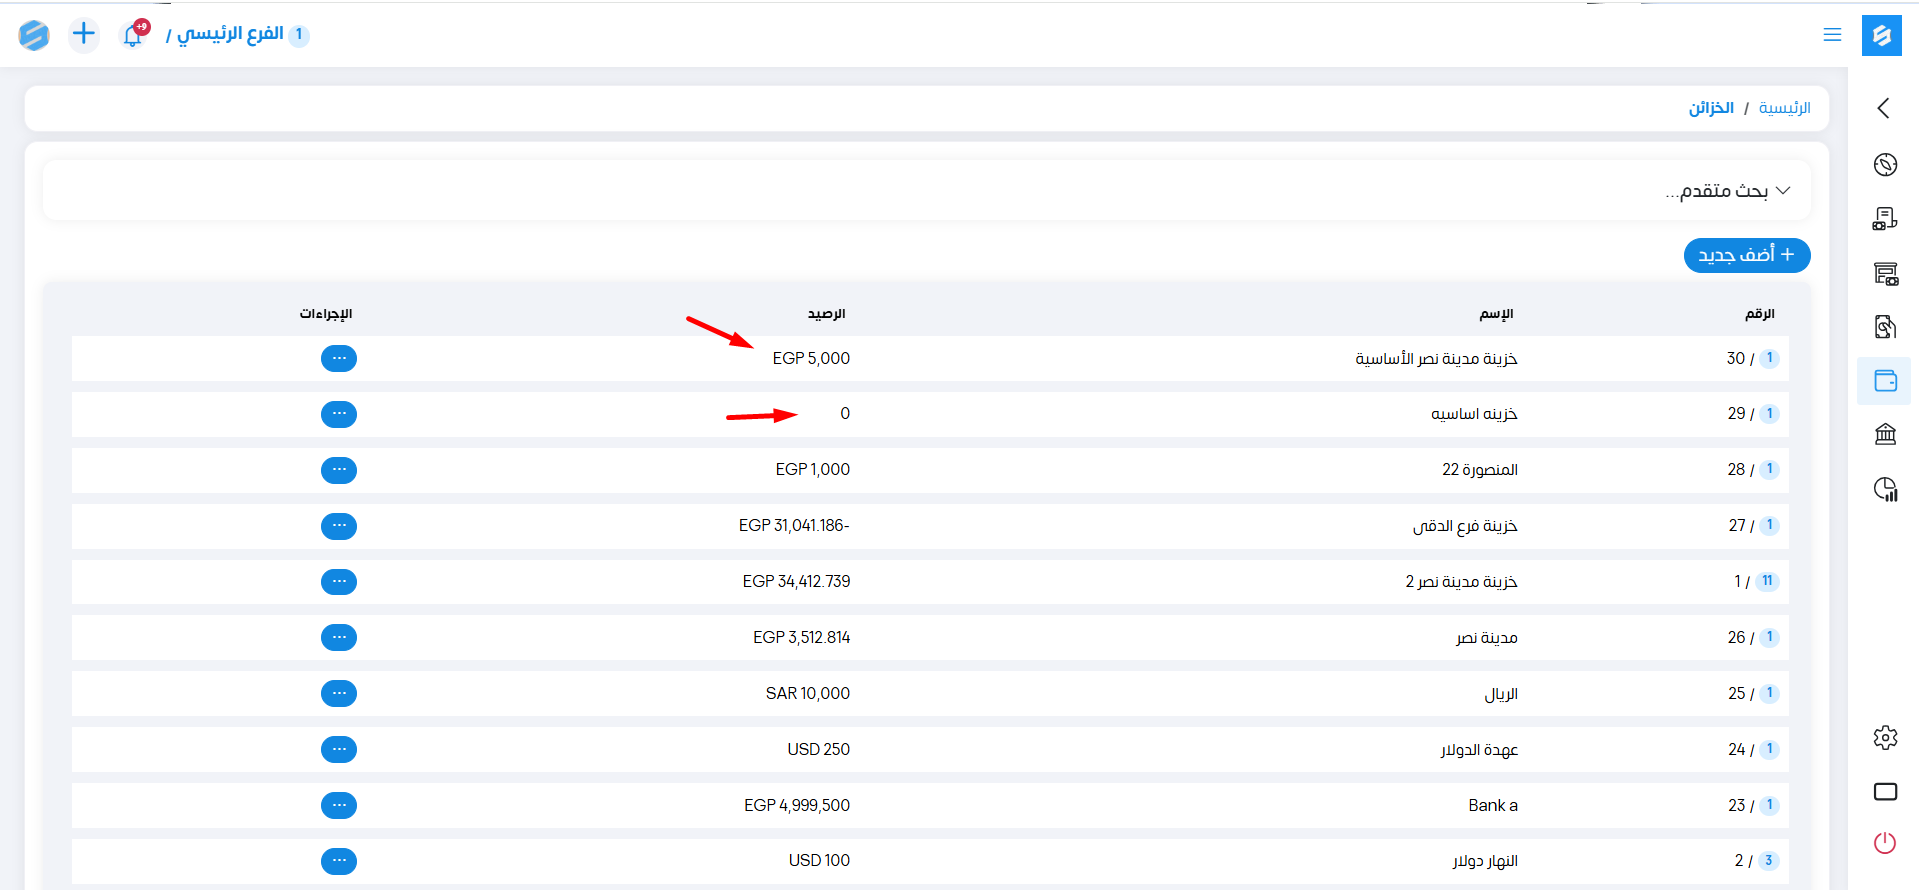Click the plus quick-add icon in header

(84, 35)
